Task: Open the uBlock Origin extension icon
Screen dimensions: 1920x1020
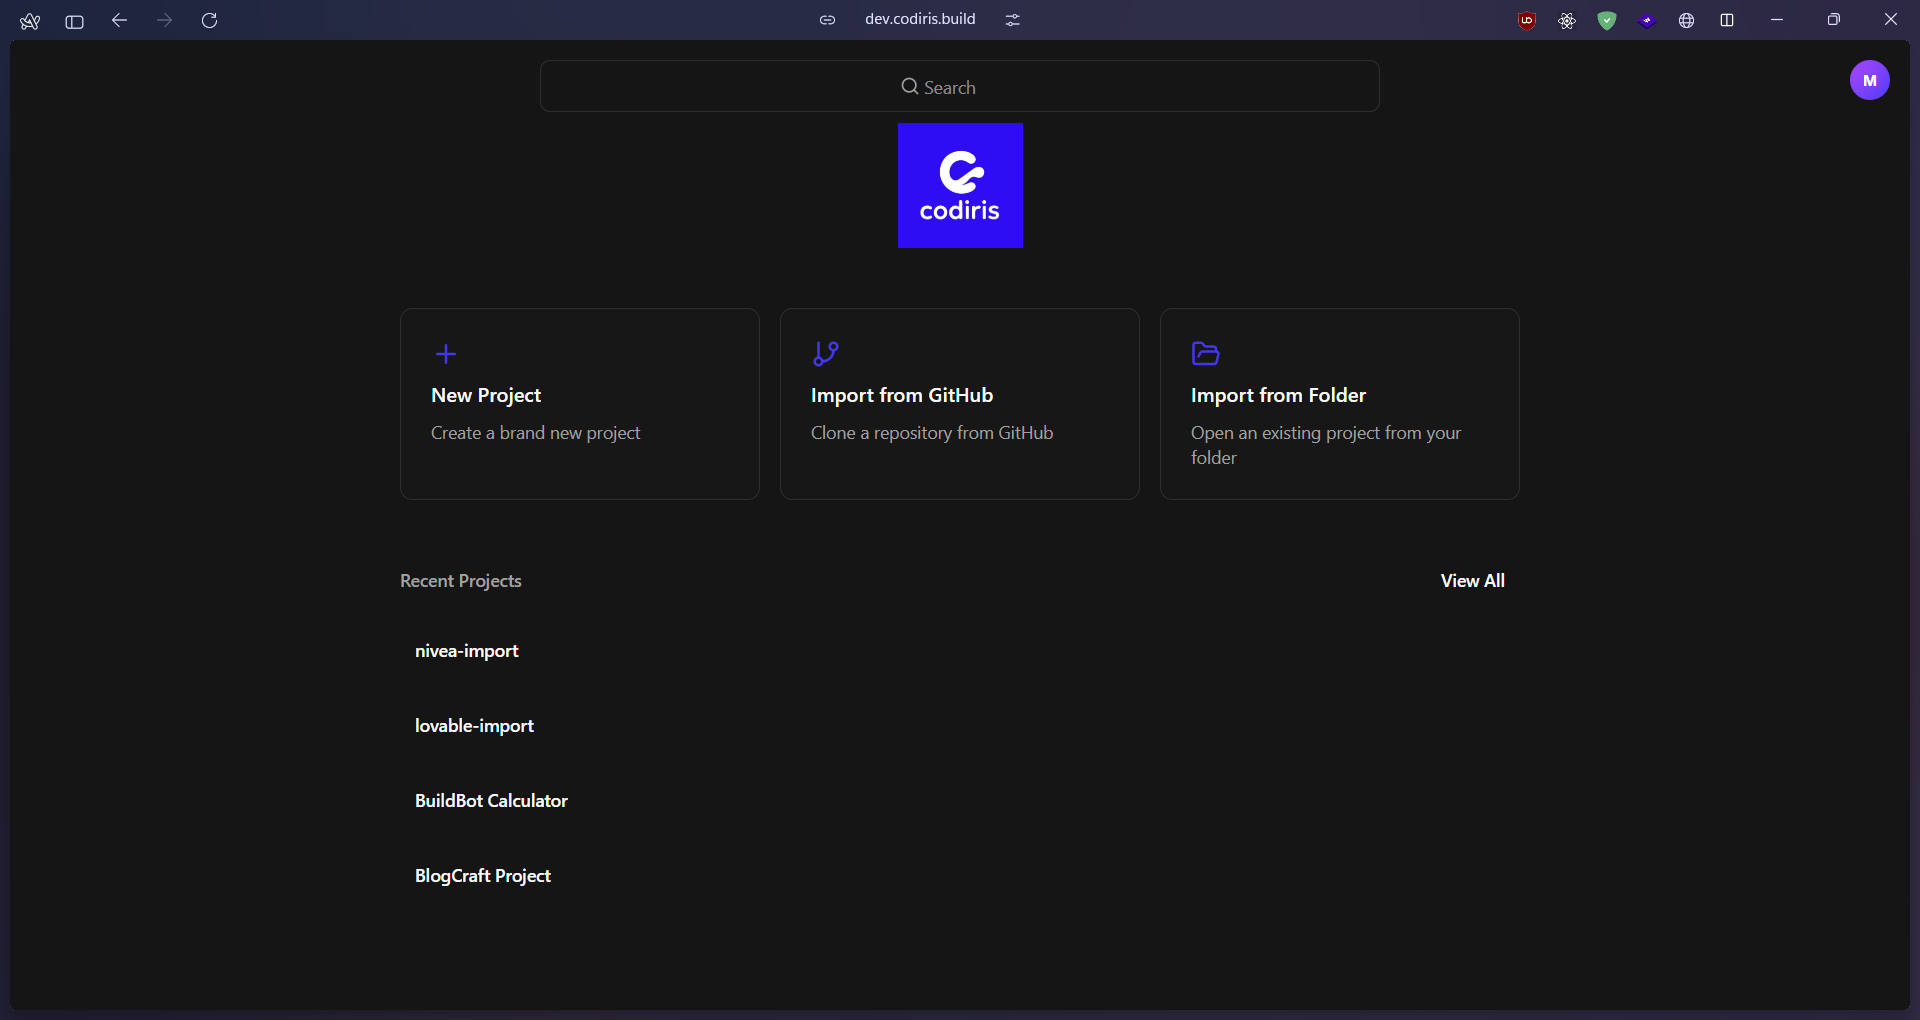Action: point(1526,20)
